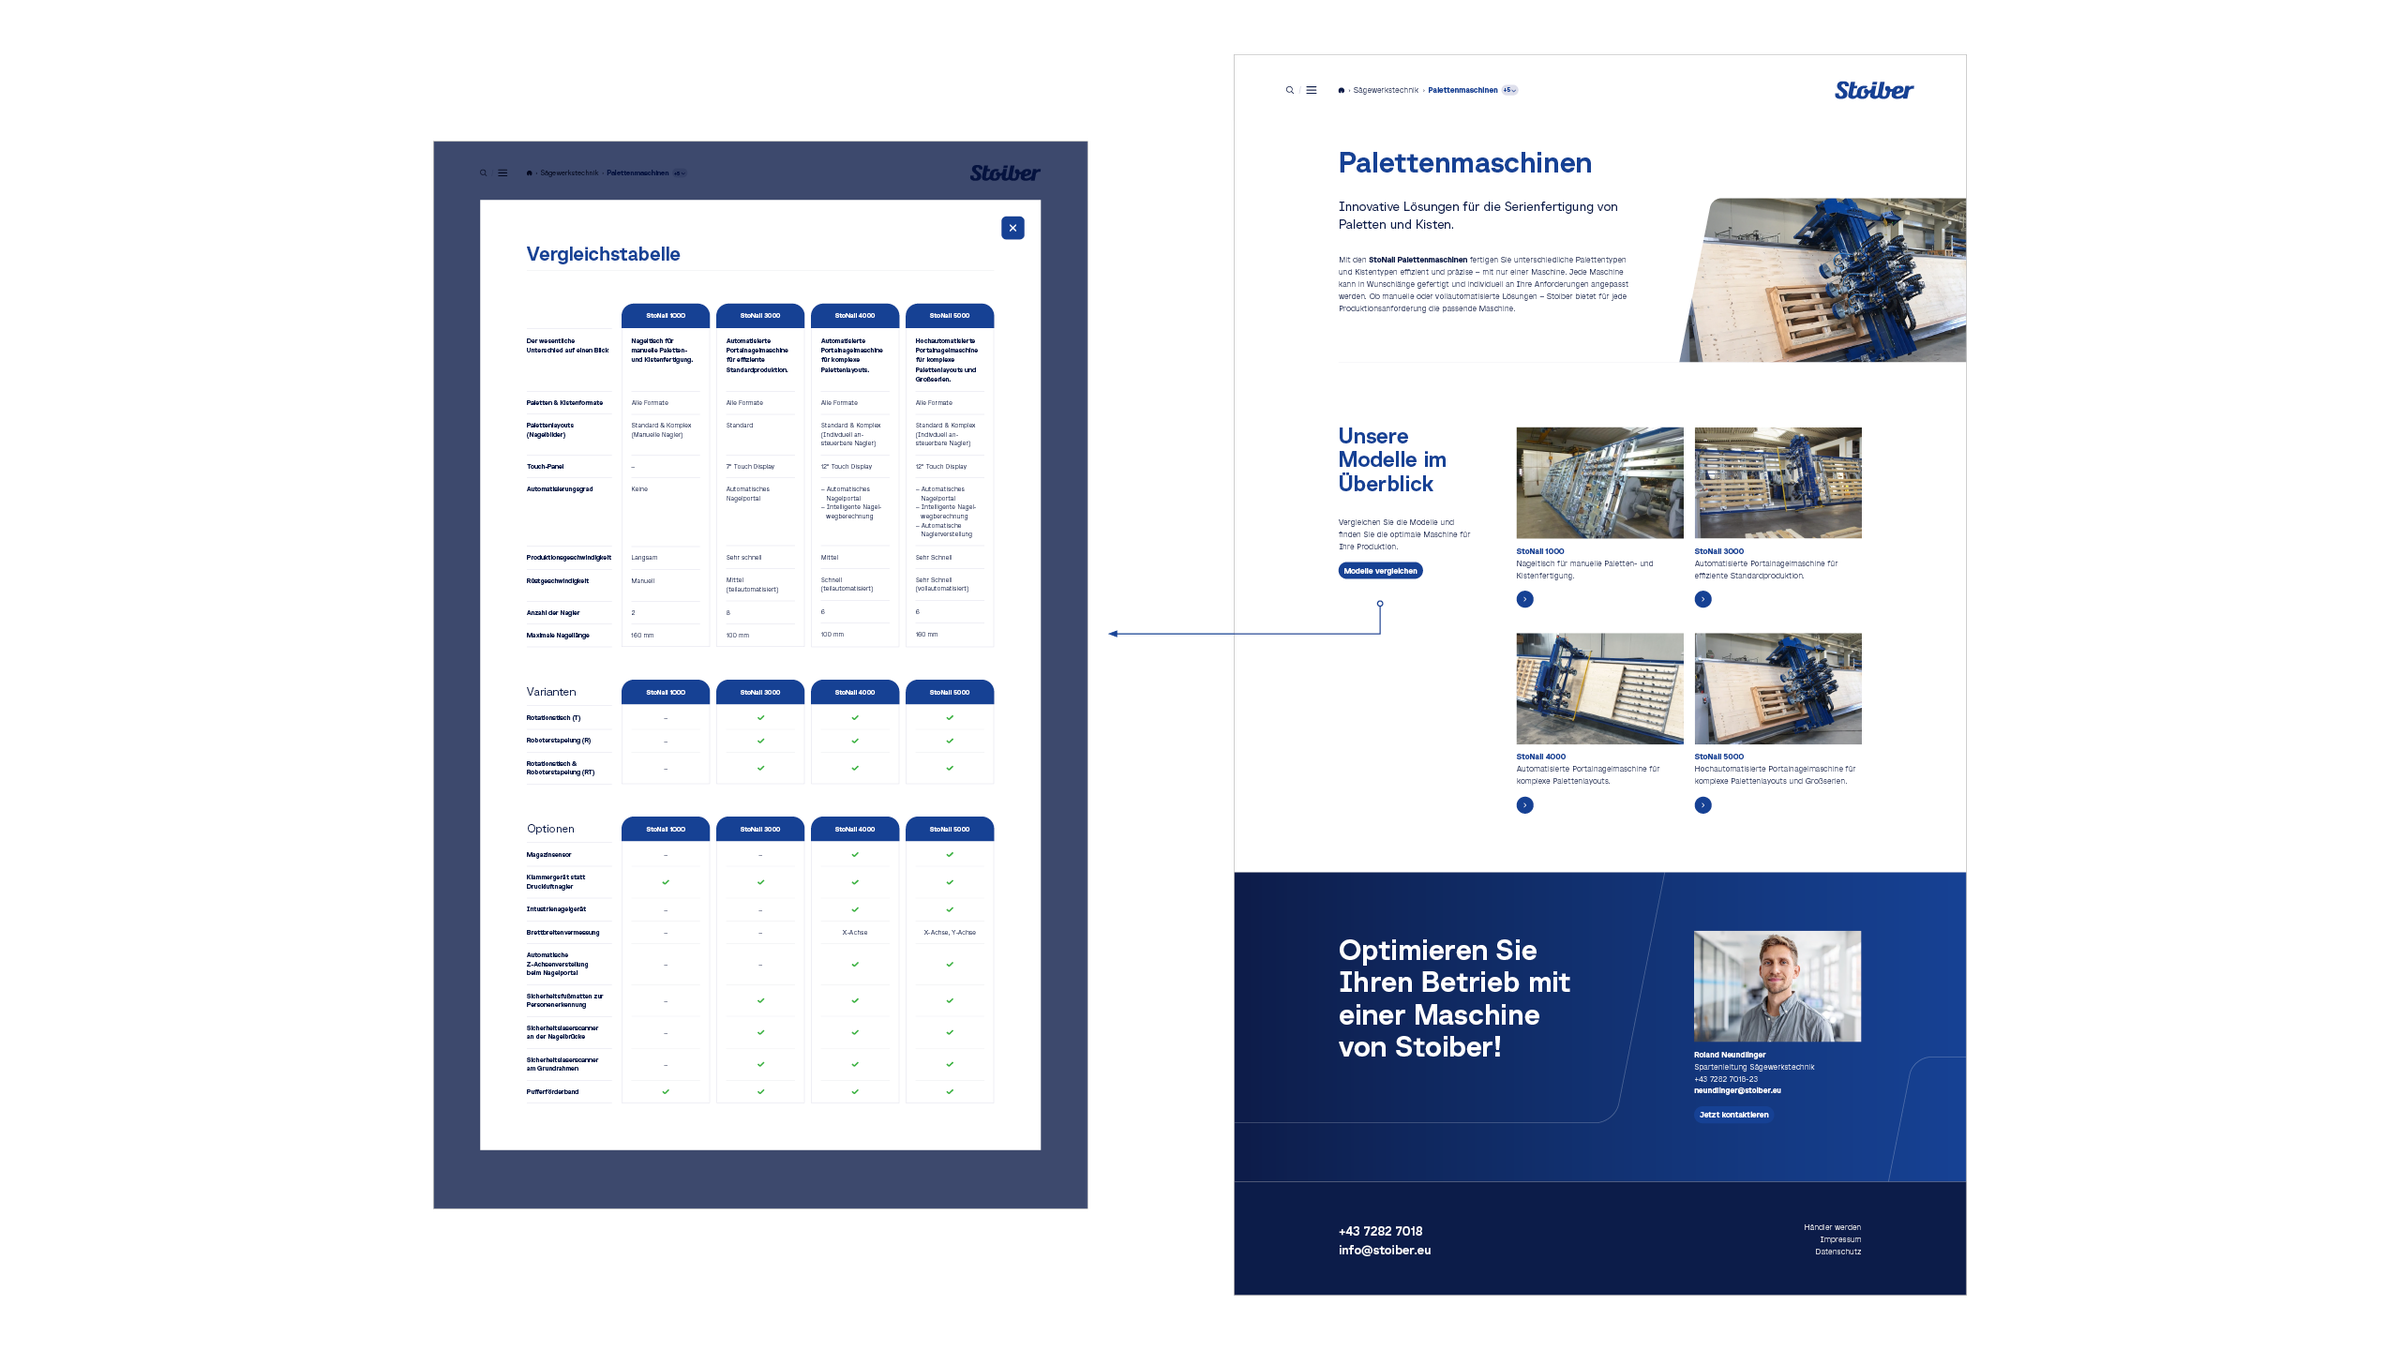Viewport: 2400px width, 1350px height.
Task: Click the 'Paletten & Kistenformate' row label
Action: click(x=564, y=403)
